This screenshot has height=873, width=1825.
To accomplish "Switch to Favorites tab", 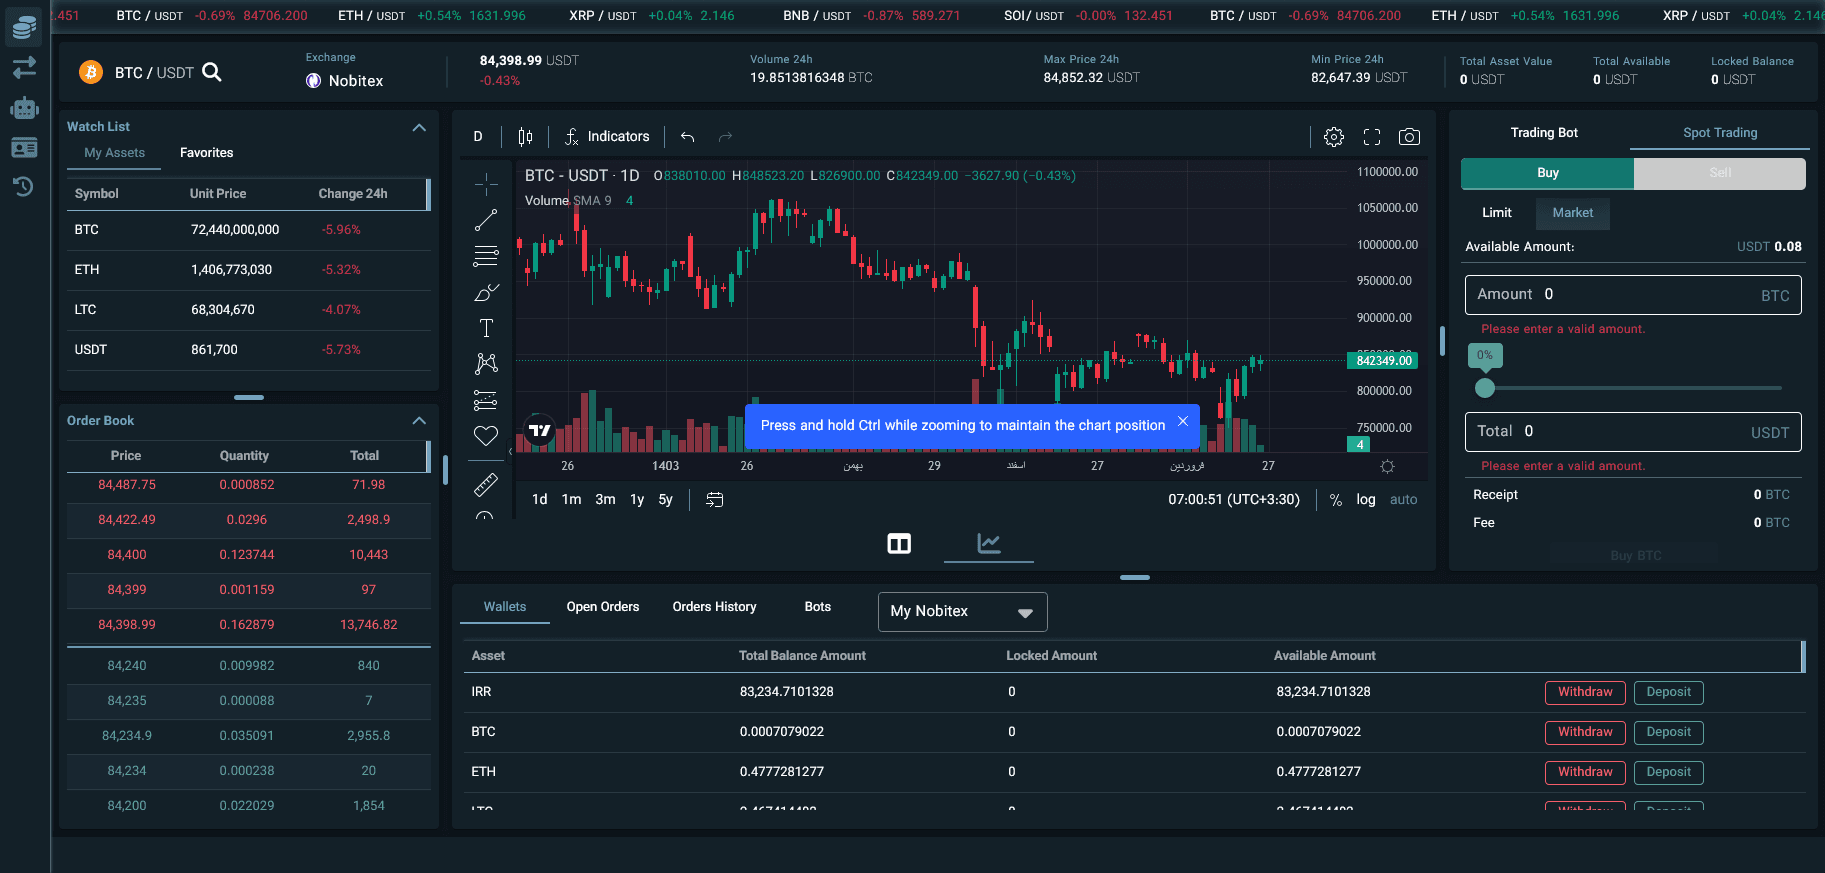I will click(x=206, y=153).
